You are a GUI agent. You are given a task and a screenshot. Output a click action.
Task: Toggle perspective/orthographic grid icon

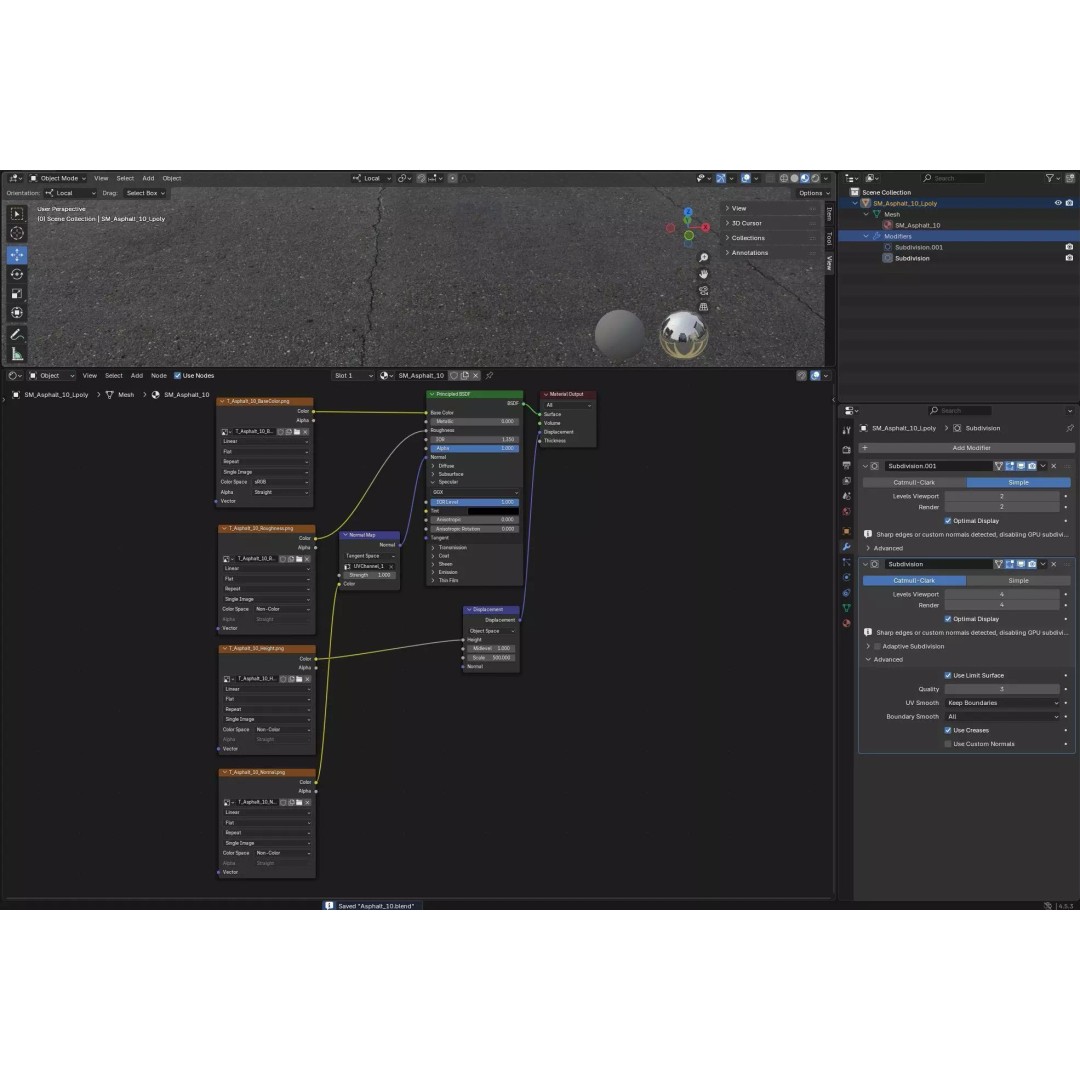point(703,307)
